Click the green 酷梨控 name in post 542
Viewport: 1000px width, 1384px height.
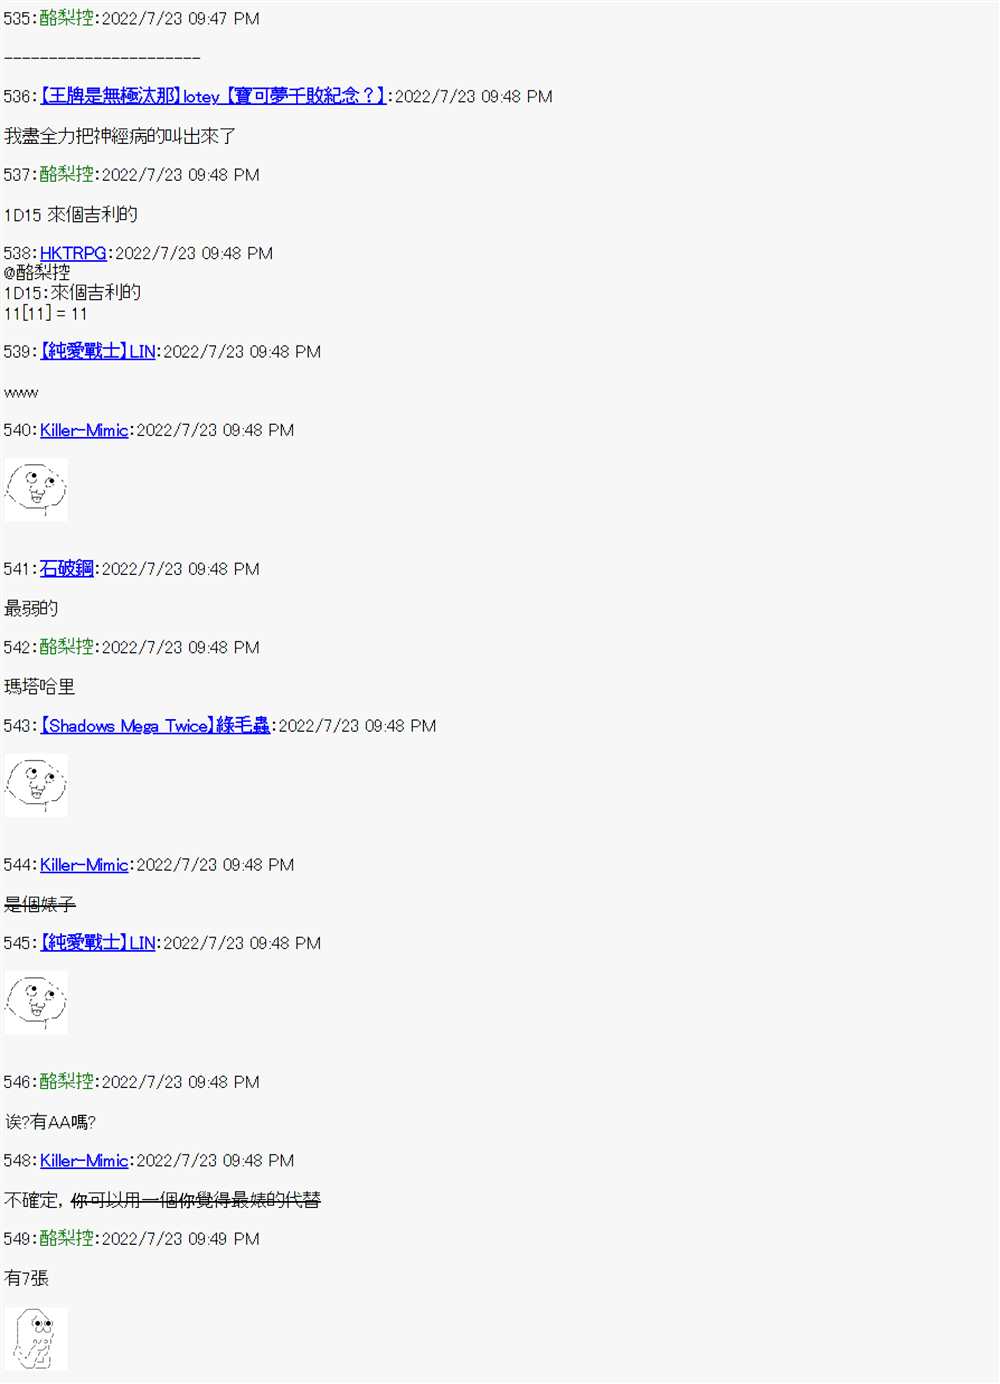[67, 647]
